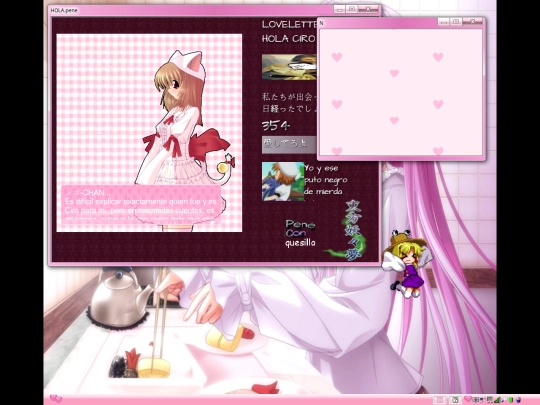Screen dimensions: 540x405
Task: Click the blue mouse tray icon
Action: [518, 400]
